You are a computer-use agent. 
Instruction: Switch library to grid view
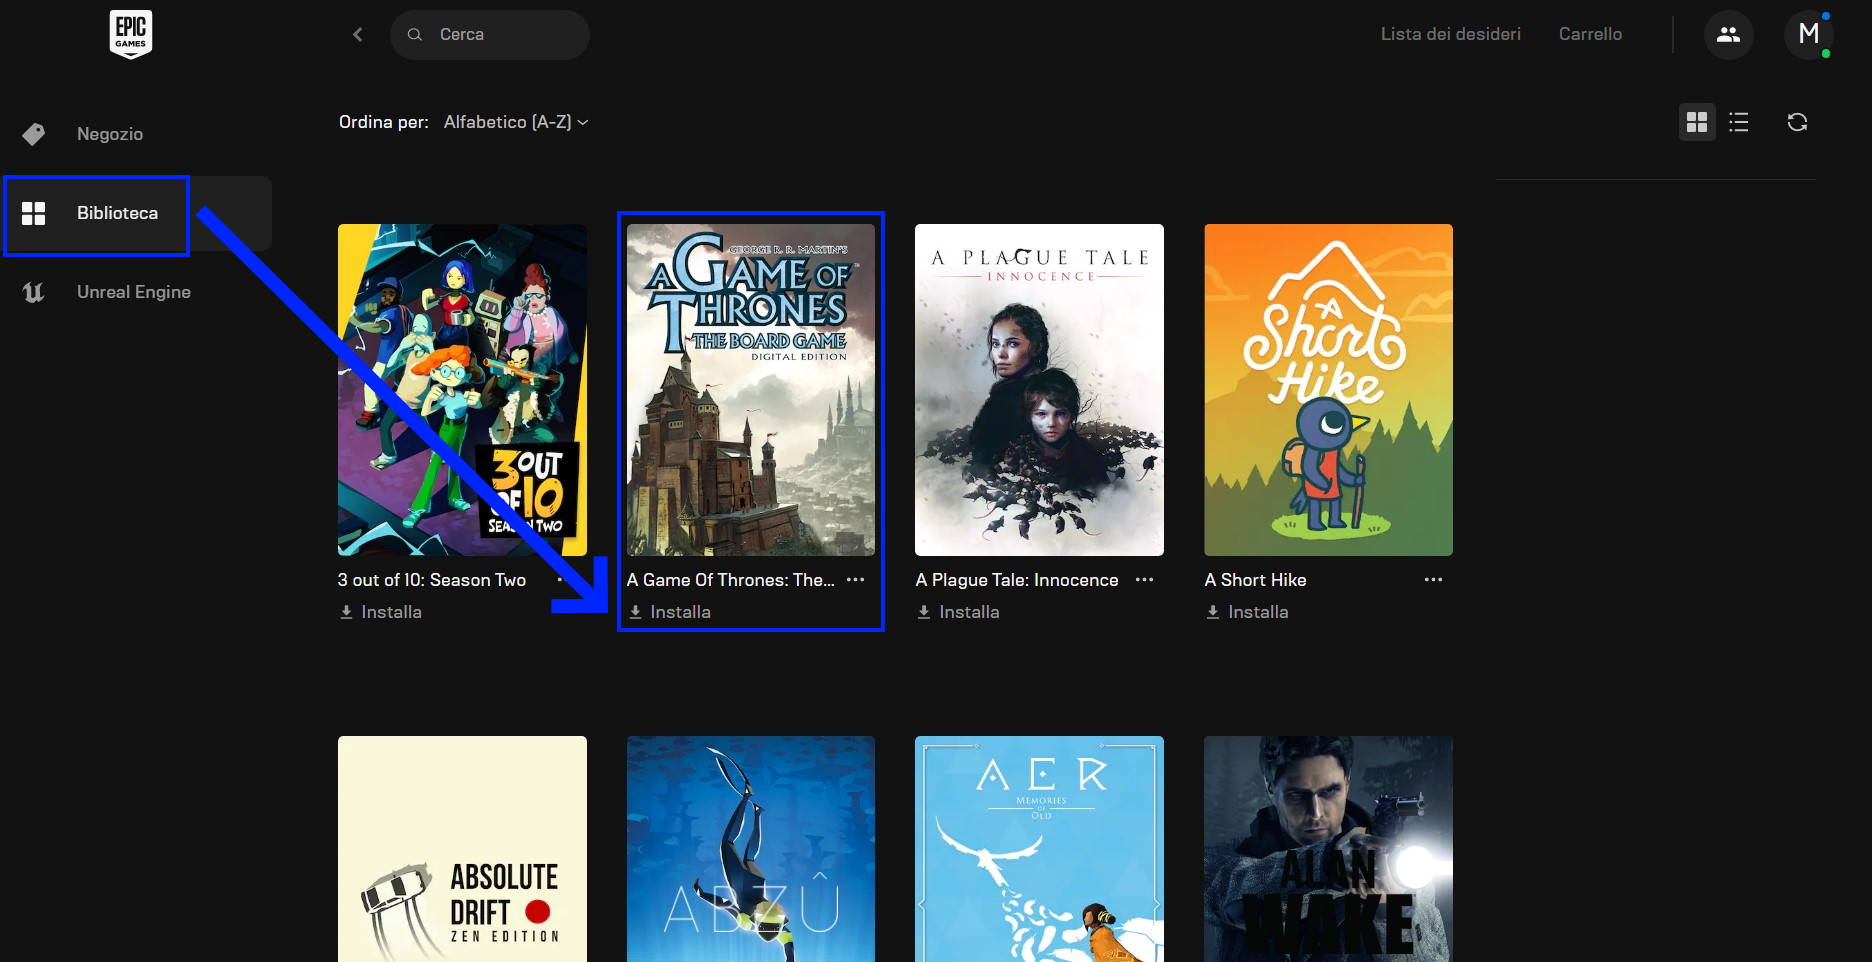1697,122
